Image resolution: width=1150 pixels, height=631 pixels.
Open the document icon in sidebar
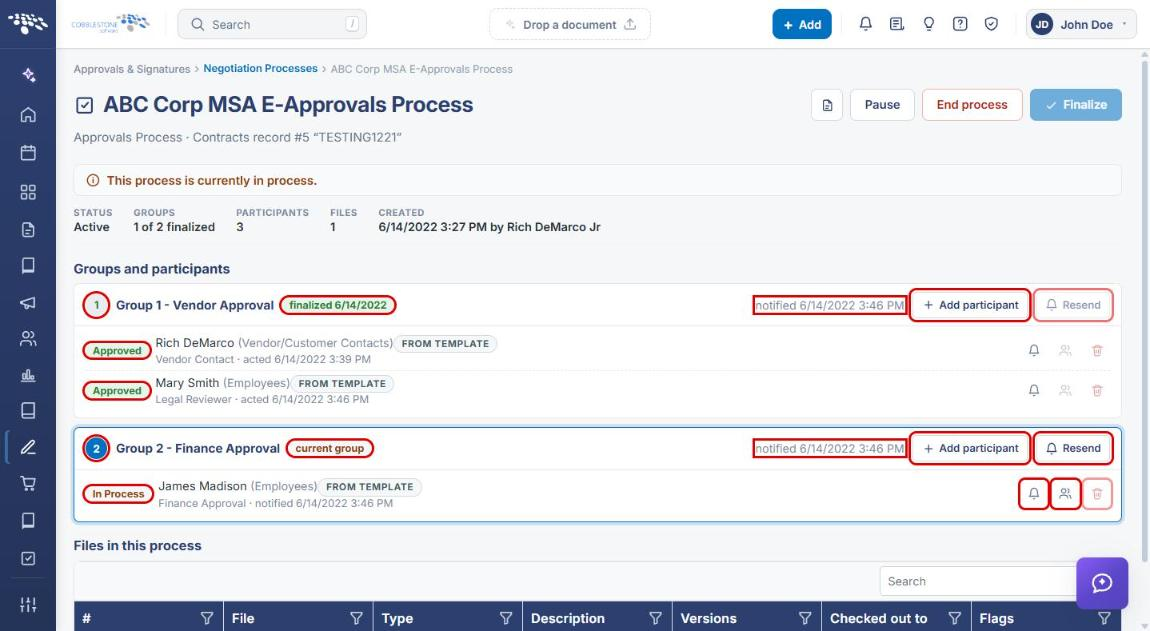28,230
